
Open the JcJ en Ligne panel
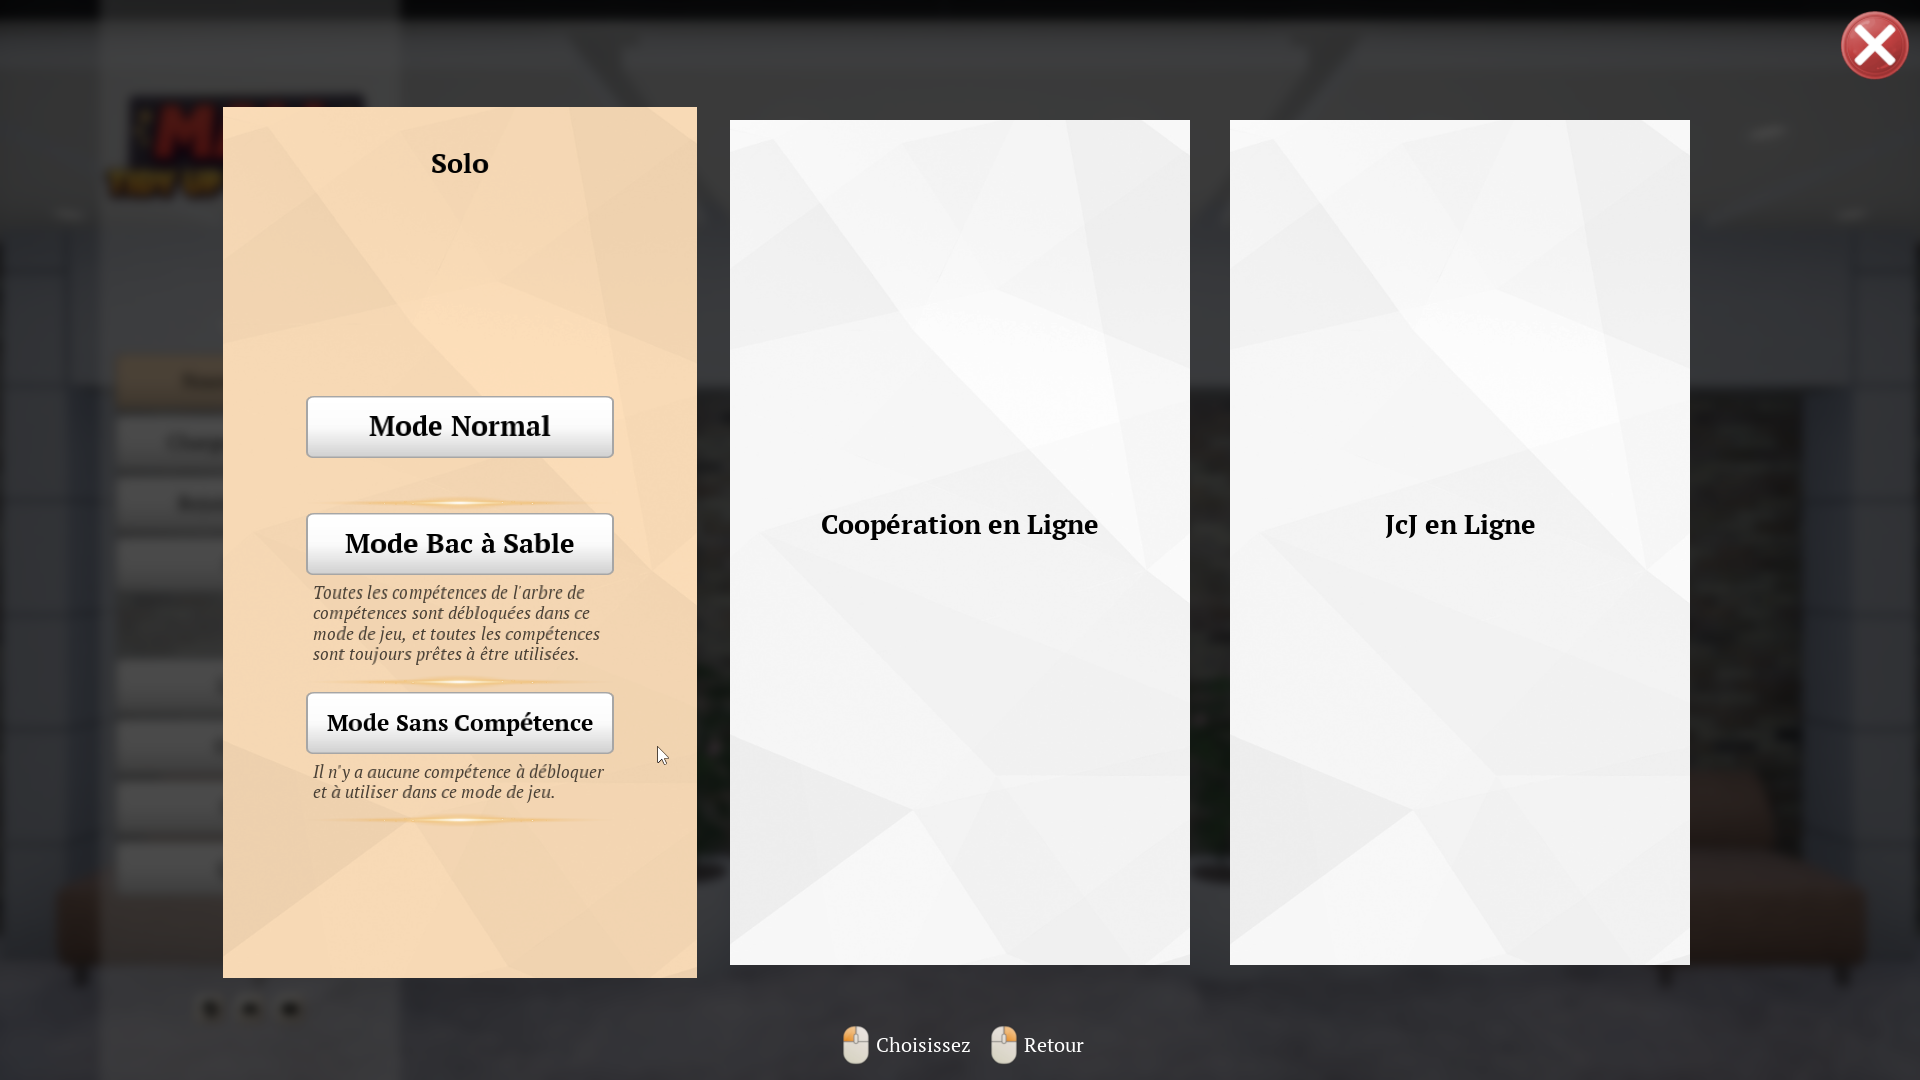(1460, 542)
